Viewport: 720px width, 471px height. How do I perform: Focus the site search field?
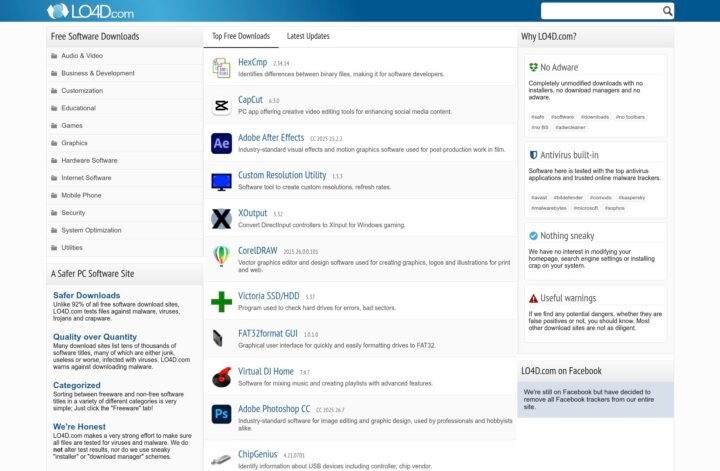602,11
